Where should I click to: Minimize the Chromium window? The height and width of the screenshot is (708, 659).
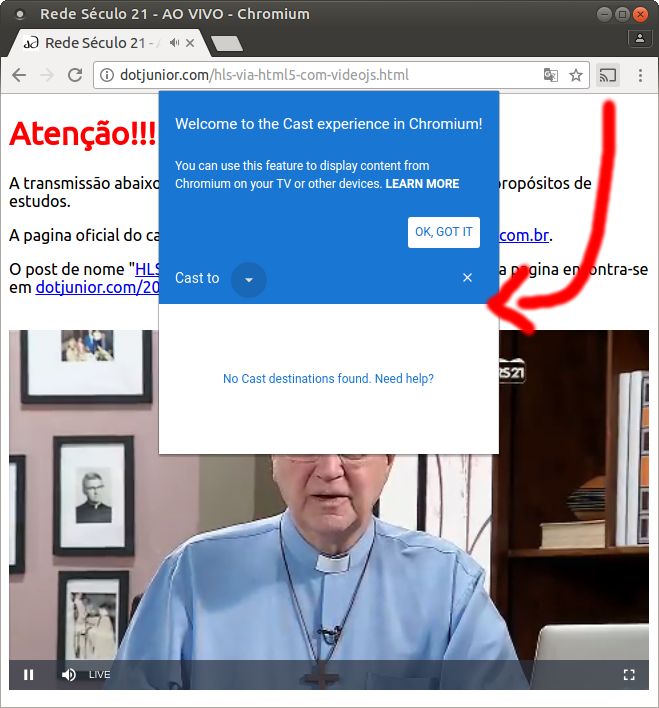point(604,14)
